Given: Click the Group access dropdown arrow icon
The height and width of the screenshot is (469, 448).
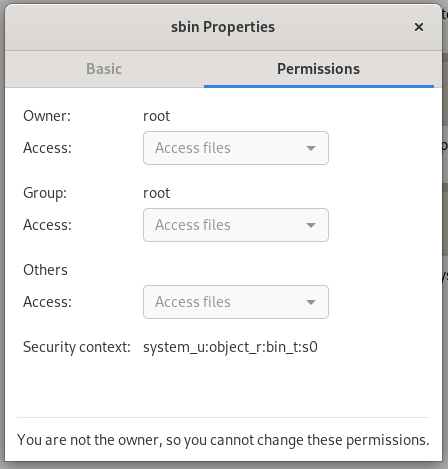Looking at the screenshot, I should [311, 225].
